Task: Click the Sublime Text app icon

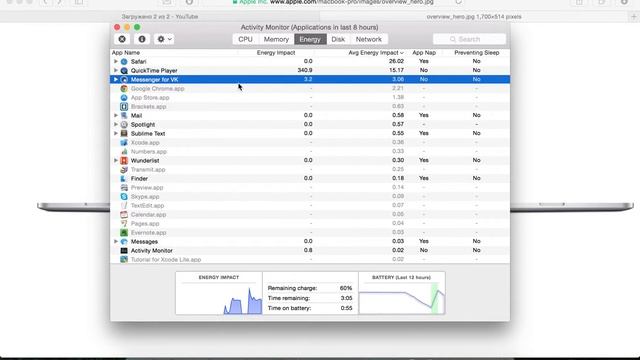Action: [124, 133]
